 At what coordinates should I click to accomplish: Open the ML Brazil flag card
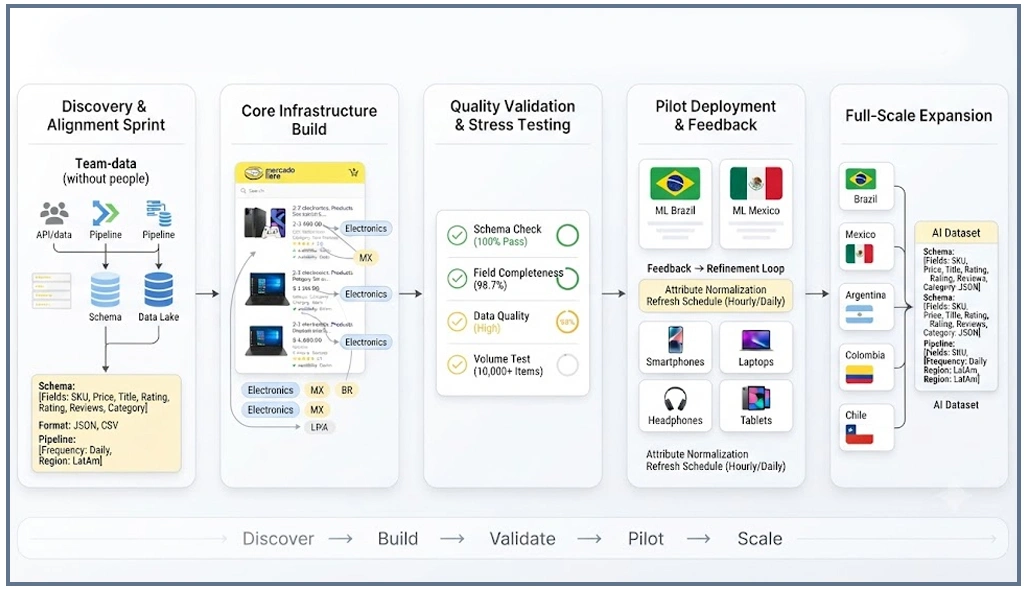[675, 204]
